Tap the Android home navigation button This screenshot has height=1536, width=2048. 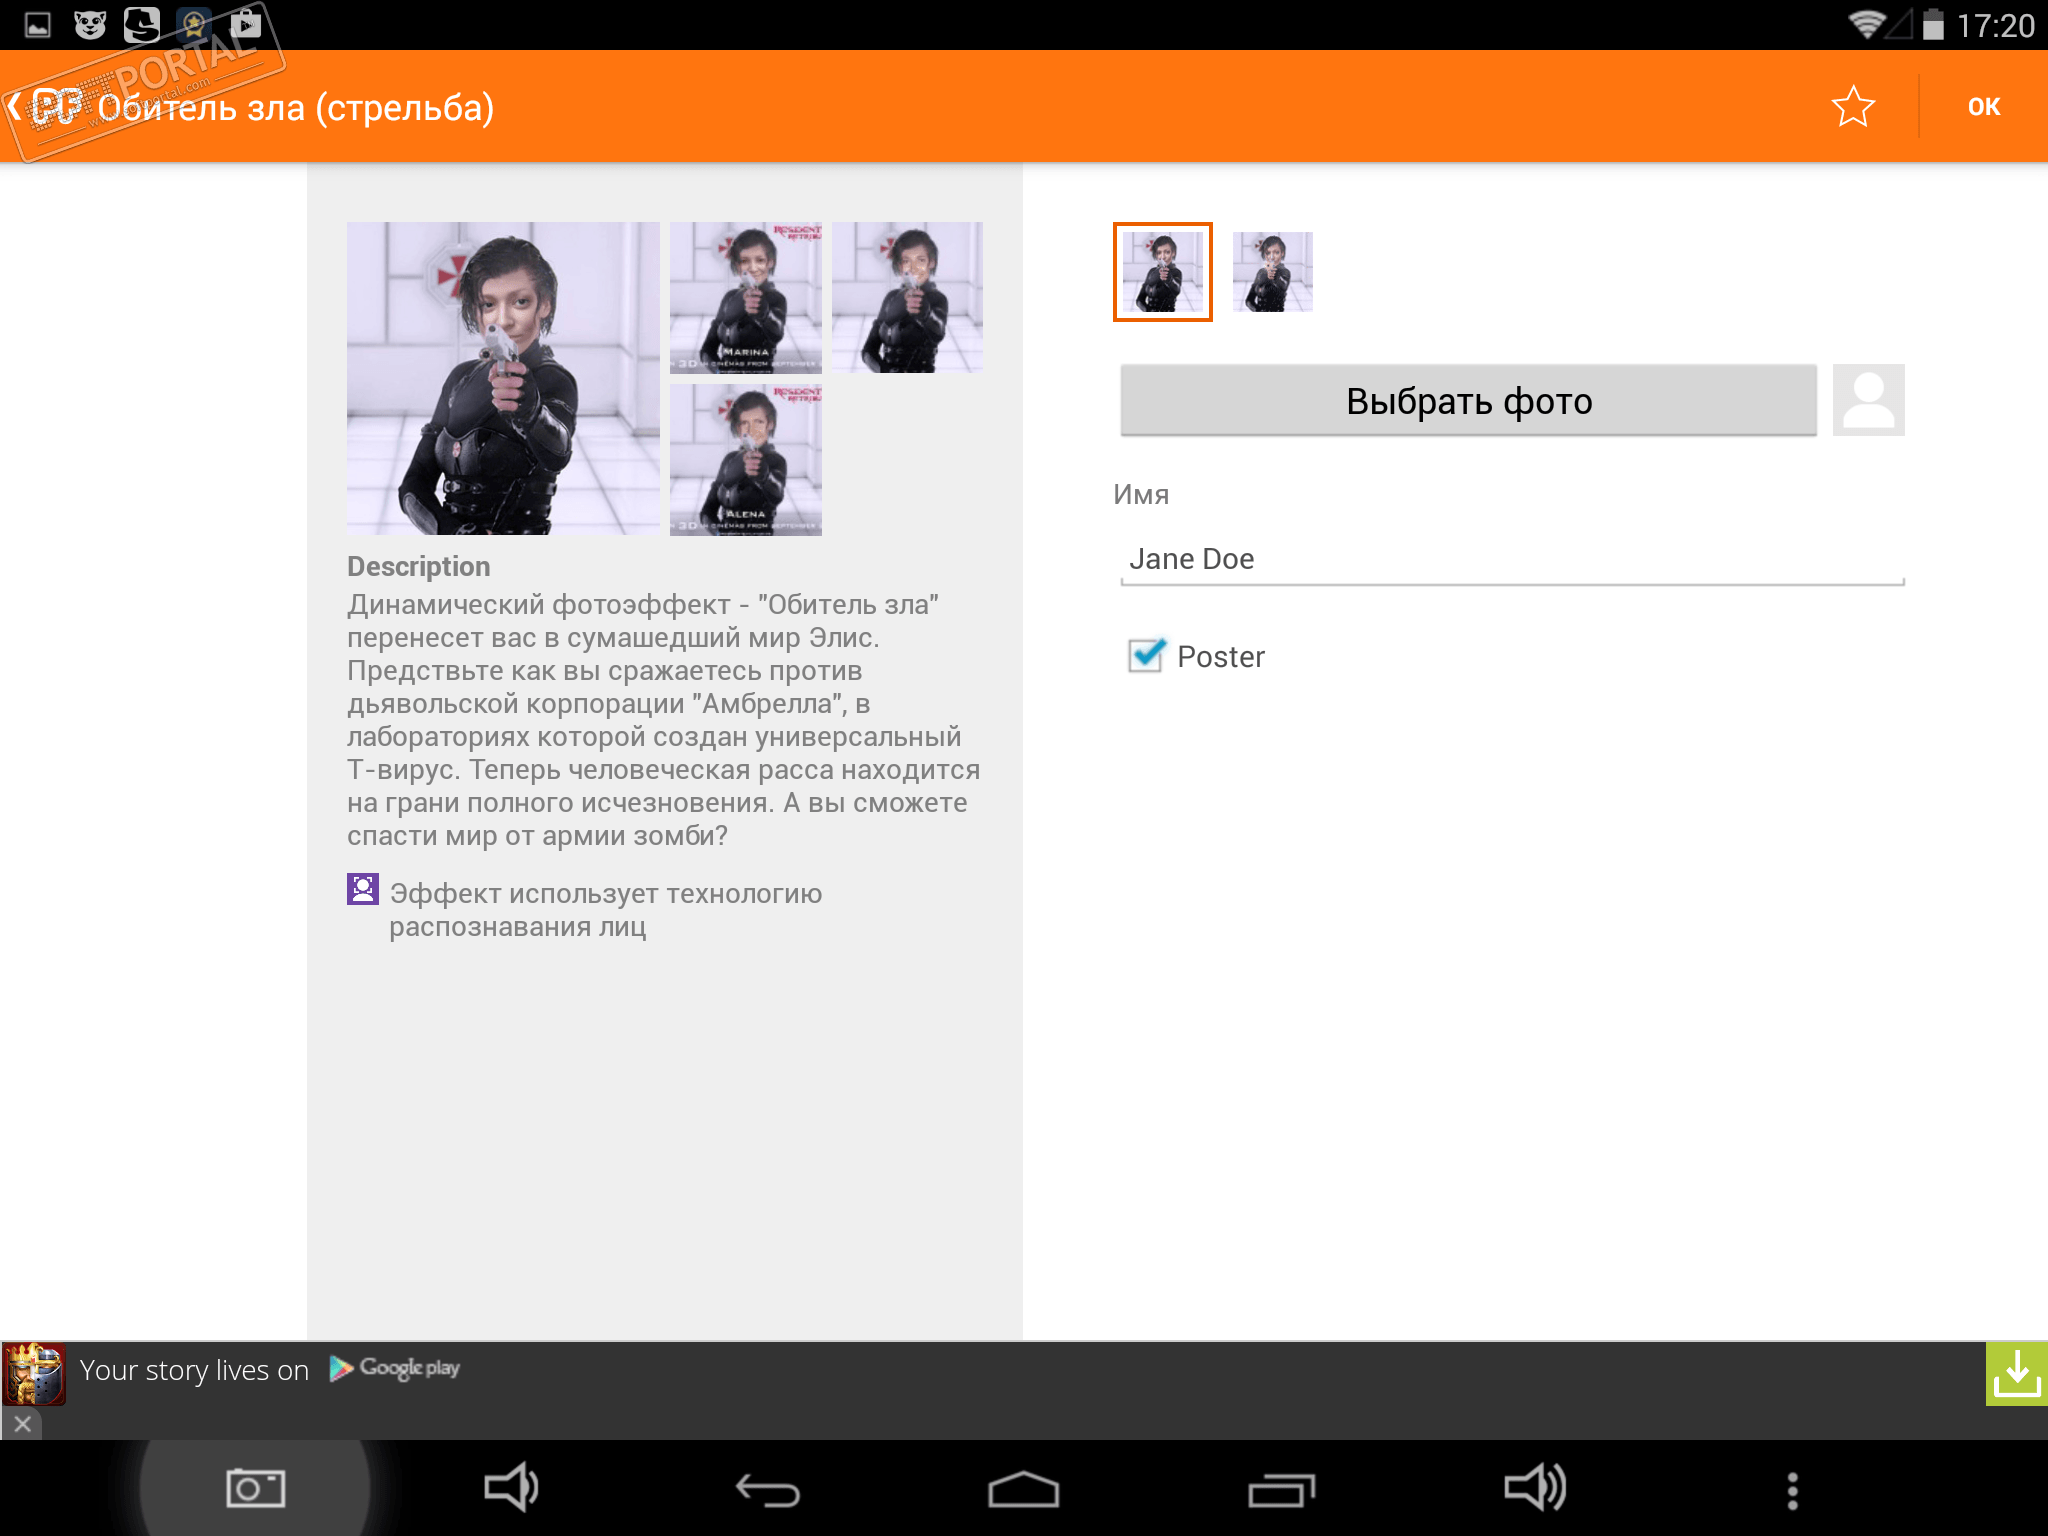tap(1023, 1490)
